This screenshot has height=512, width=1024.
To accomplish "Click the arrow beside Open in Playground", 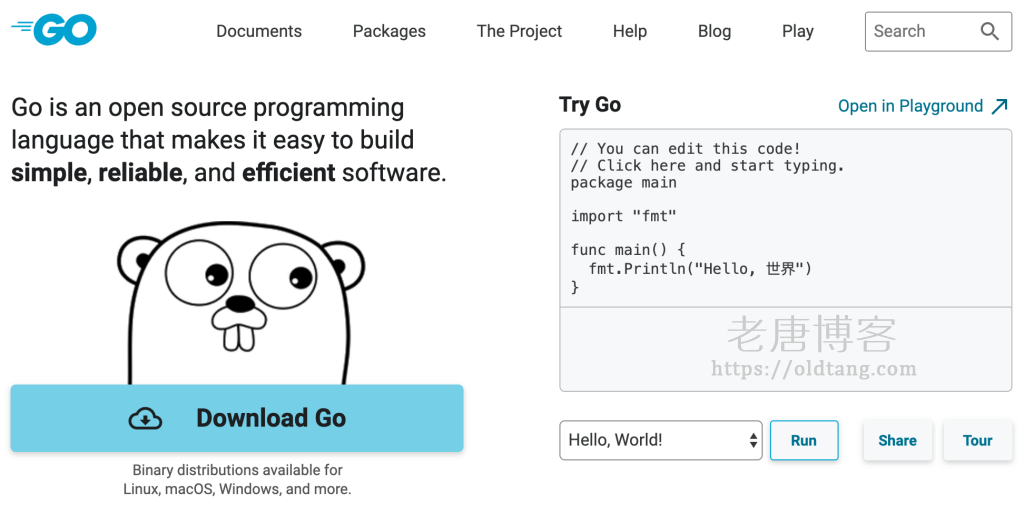I will 999,106.
